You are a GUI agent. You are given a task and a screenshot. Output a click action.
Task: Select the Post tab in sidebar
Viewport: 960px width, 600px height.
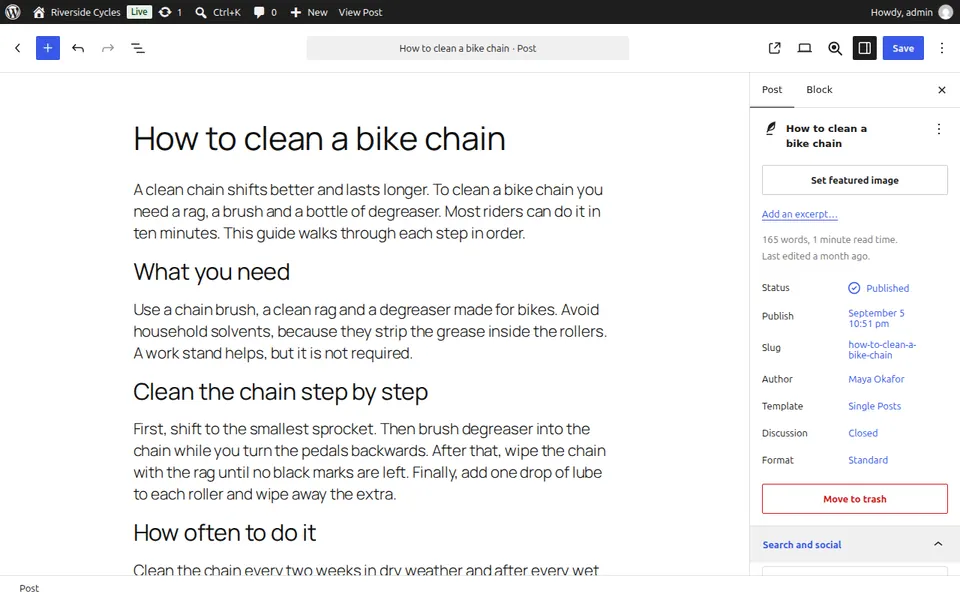[x=772, y=90]
